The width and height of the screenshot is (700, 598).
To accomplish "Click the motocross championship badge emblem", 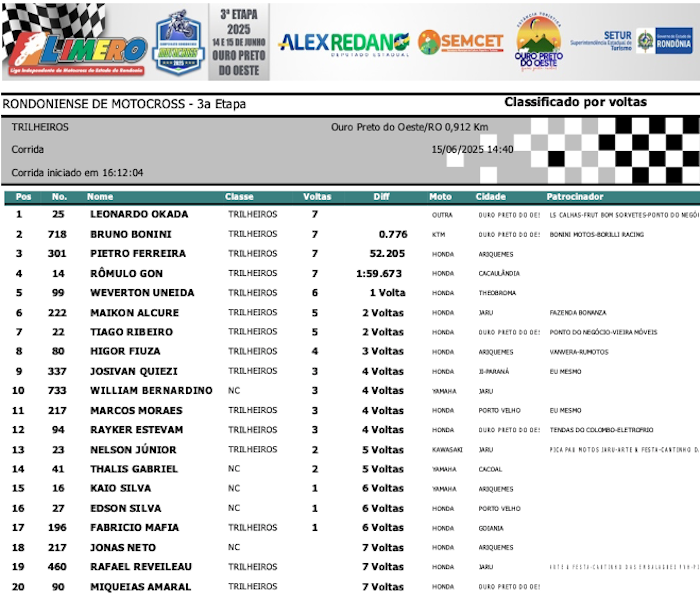I will pos(180,43).
